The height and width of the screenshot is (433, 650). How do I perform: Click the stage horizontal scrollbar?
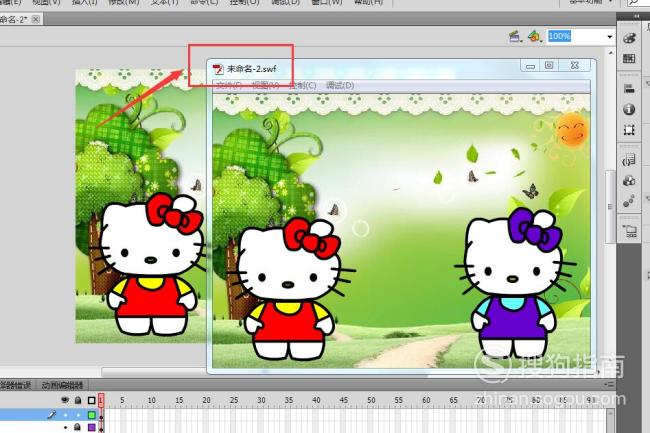tap(153, 372)
